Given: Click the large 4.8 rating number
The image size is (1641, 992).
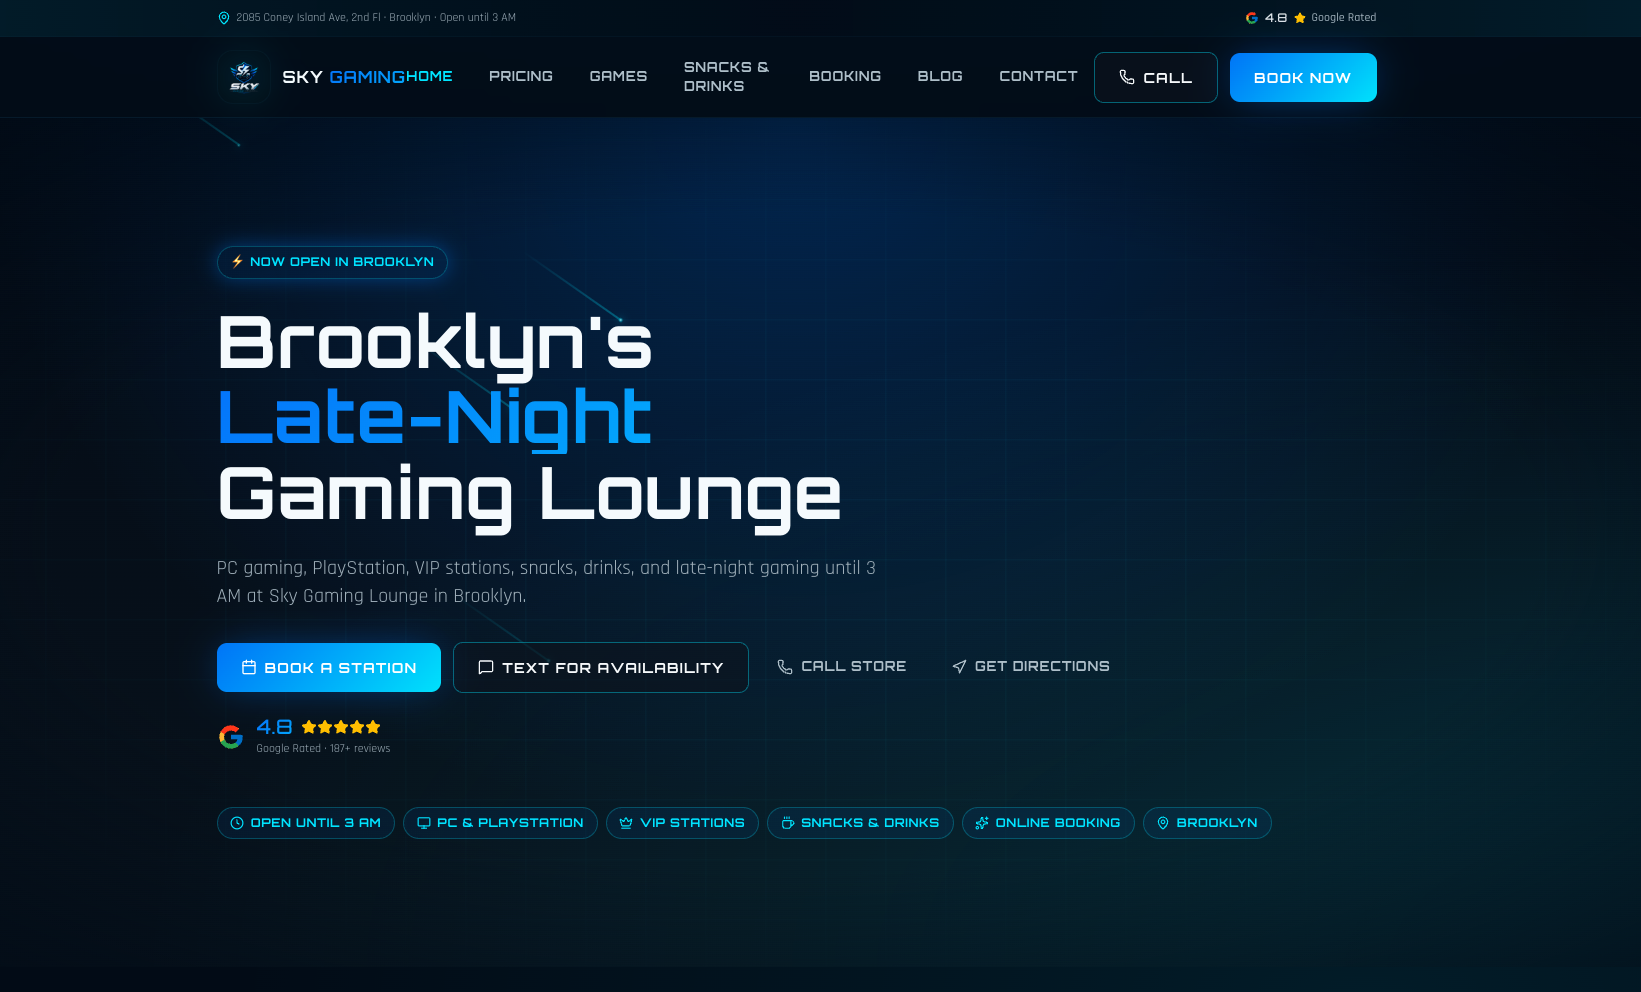Looking at the screenshot, I should (274, 727).
